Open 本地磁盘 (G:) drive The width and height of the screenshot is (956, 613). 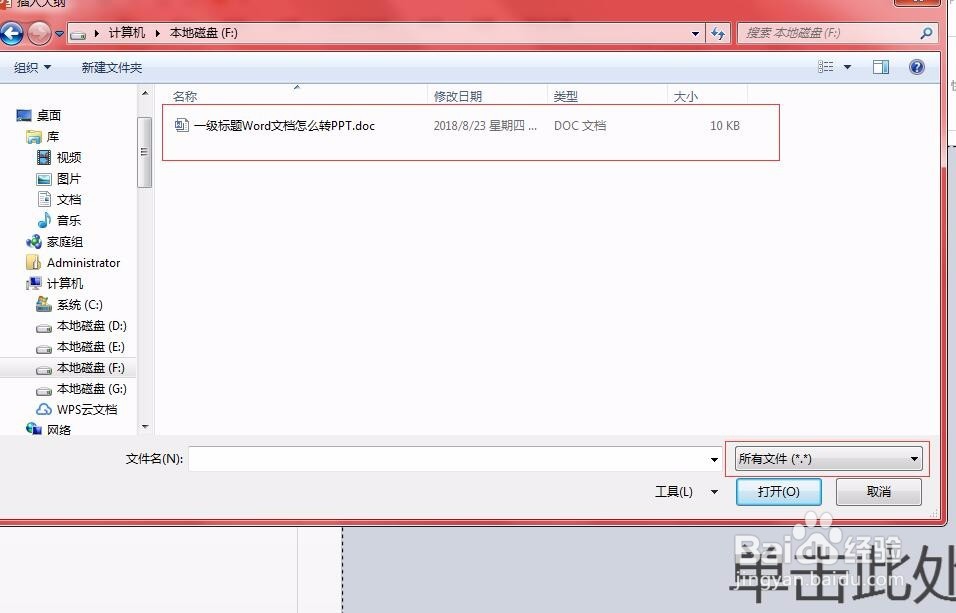pos(91,389)
